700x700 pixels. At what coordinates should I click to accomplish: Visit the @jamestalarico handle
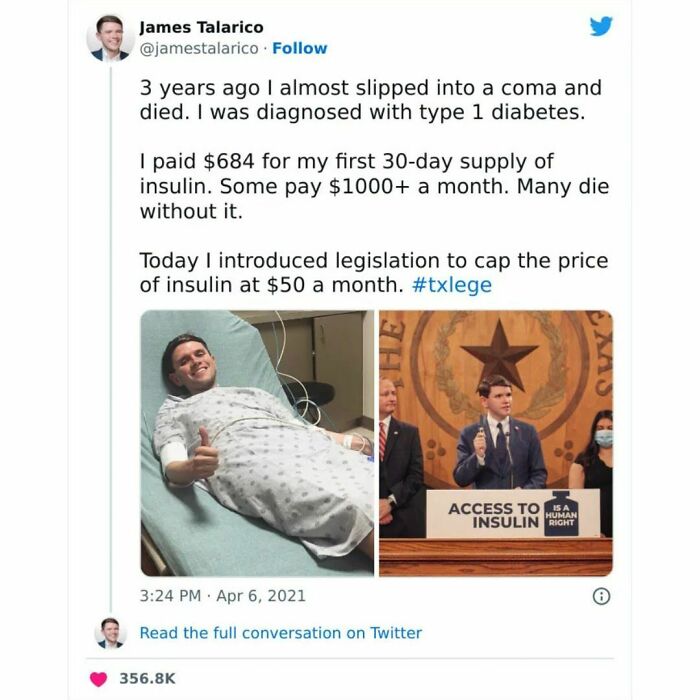pyautogui.click(x=199, y=48)
